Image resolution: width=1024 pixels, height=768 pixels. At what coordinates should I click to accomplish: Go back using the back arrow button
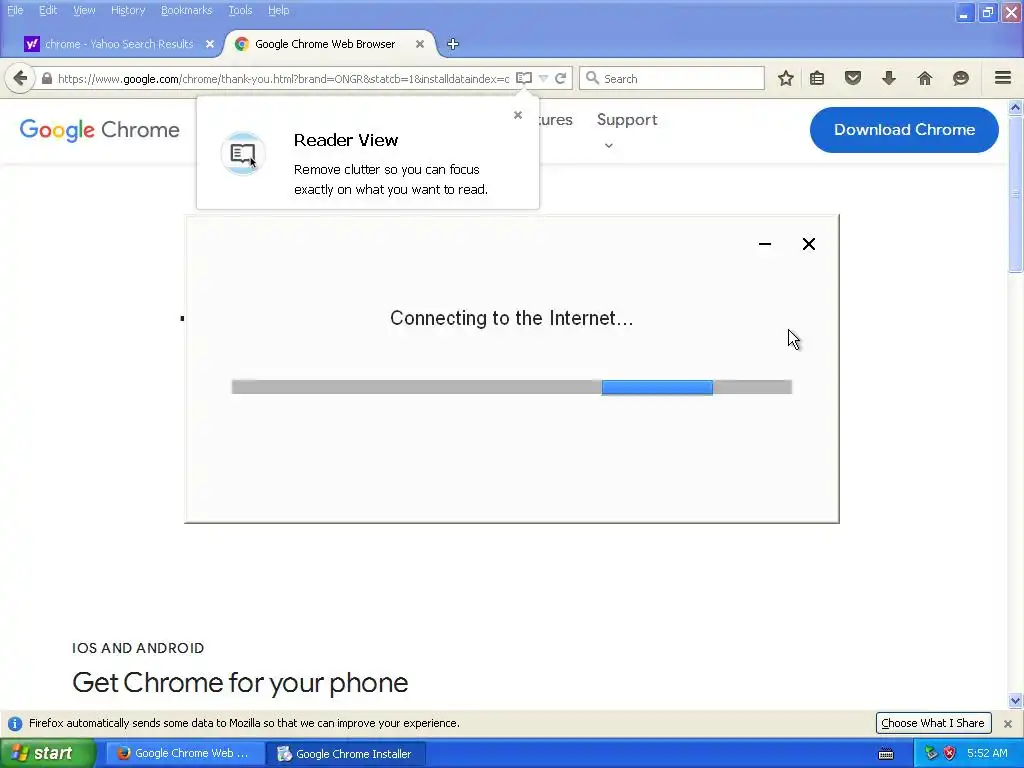pos(20,78)
